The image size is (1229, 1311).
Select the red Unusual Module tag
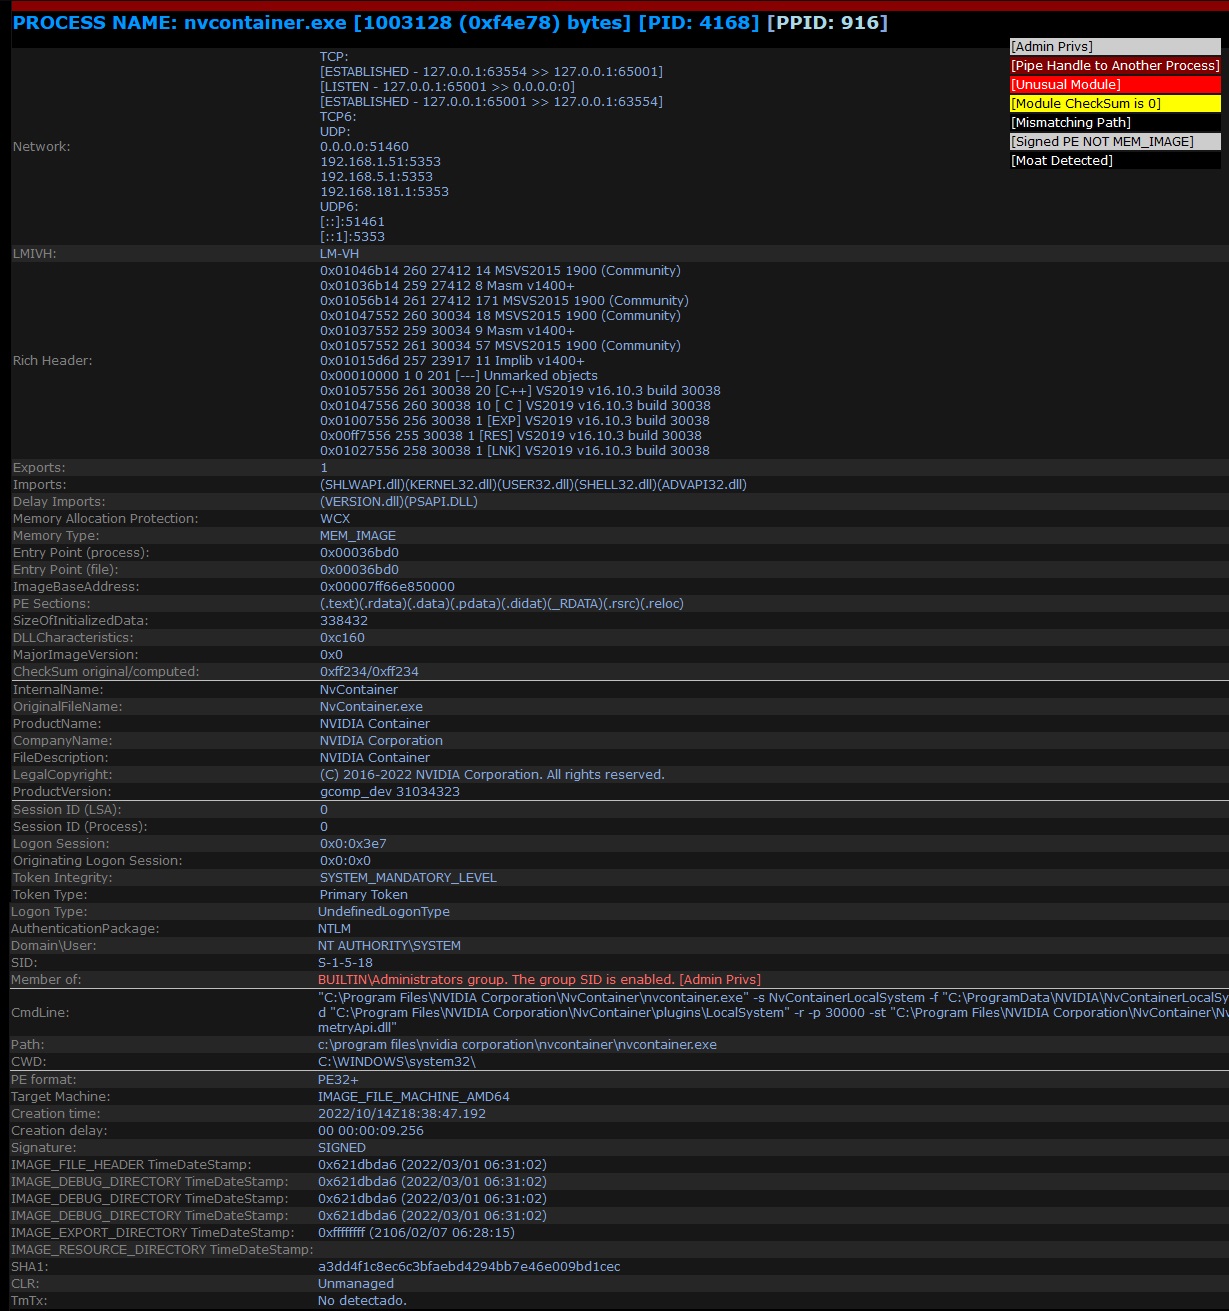[1115, 85]
